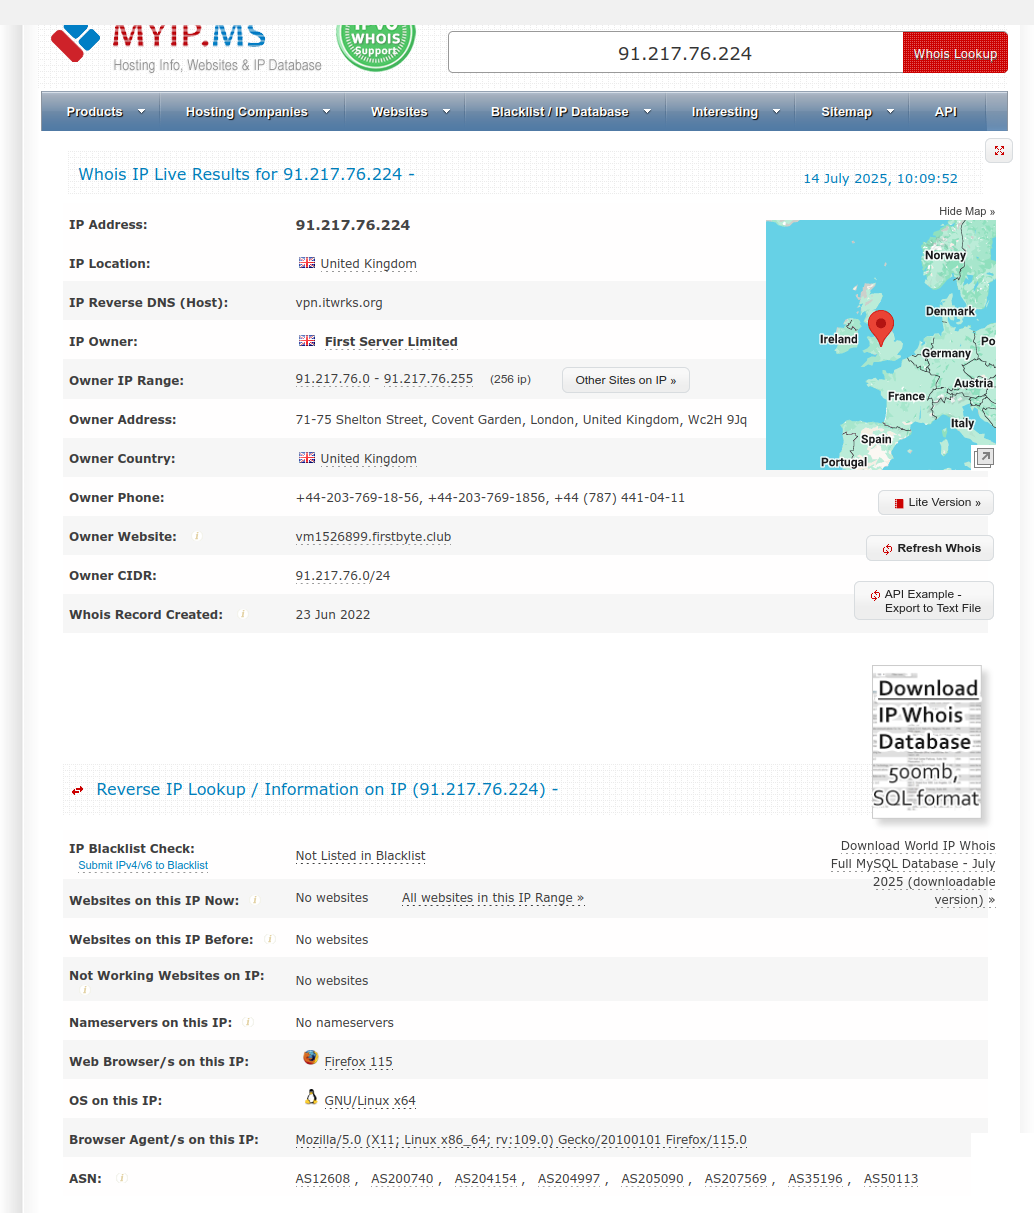1034x1213 pixels.
Task: Open map in new window icon
Action: point(983,457)
